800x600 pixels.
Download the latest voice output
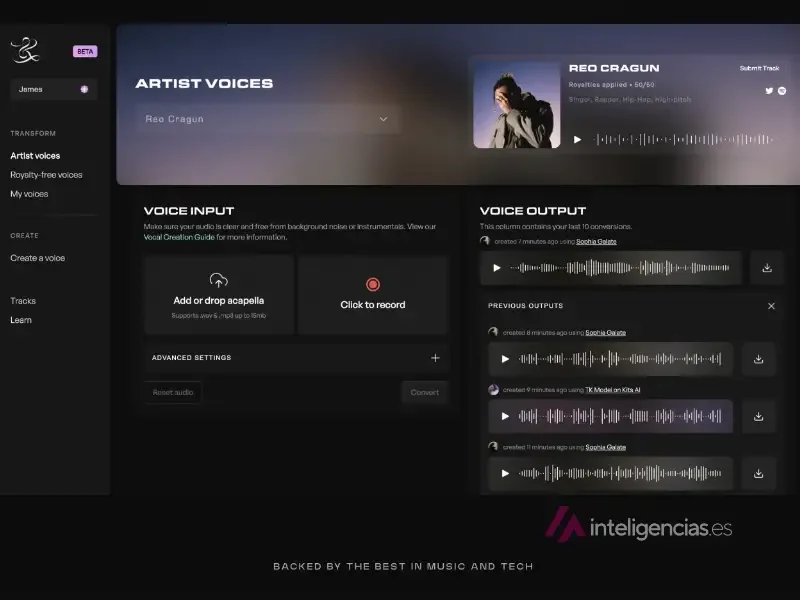767,268
